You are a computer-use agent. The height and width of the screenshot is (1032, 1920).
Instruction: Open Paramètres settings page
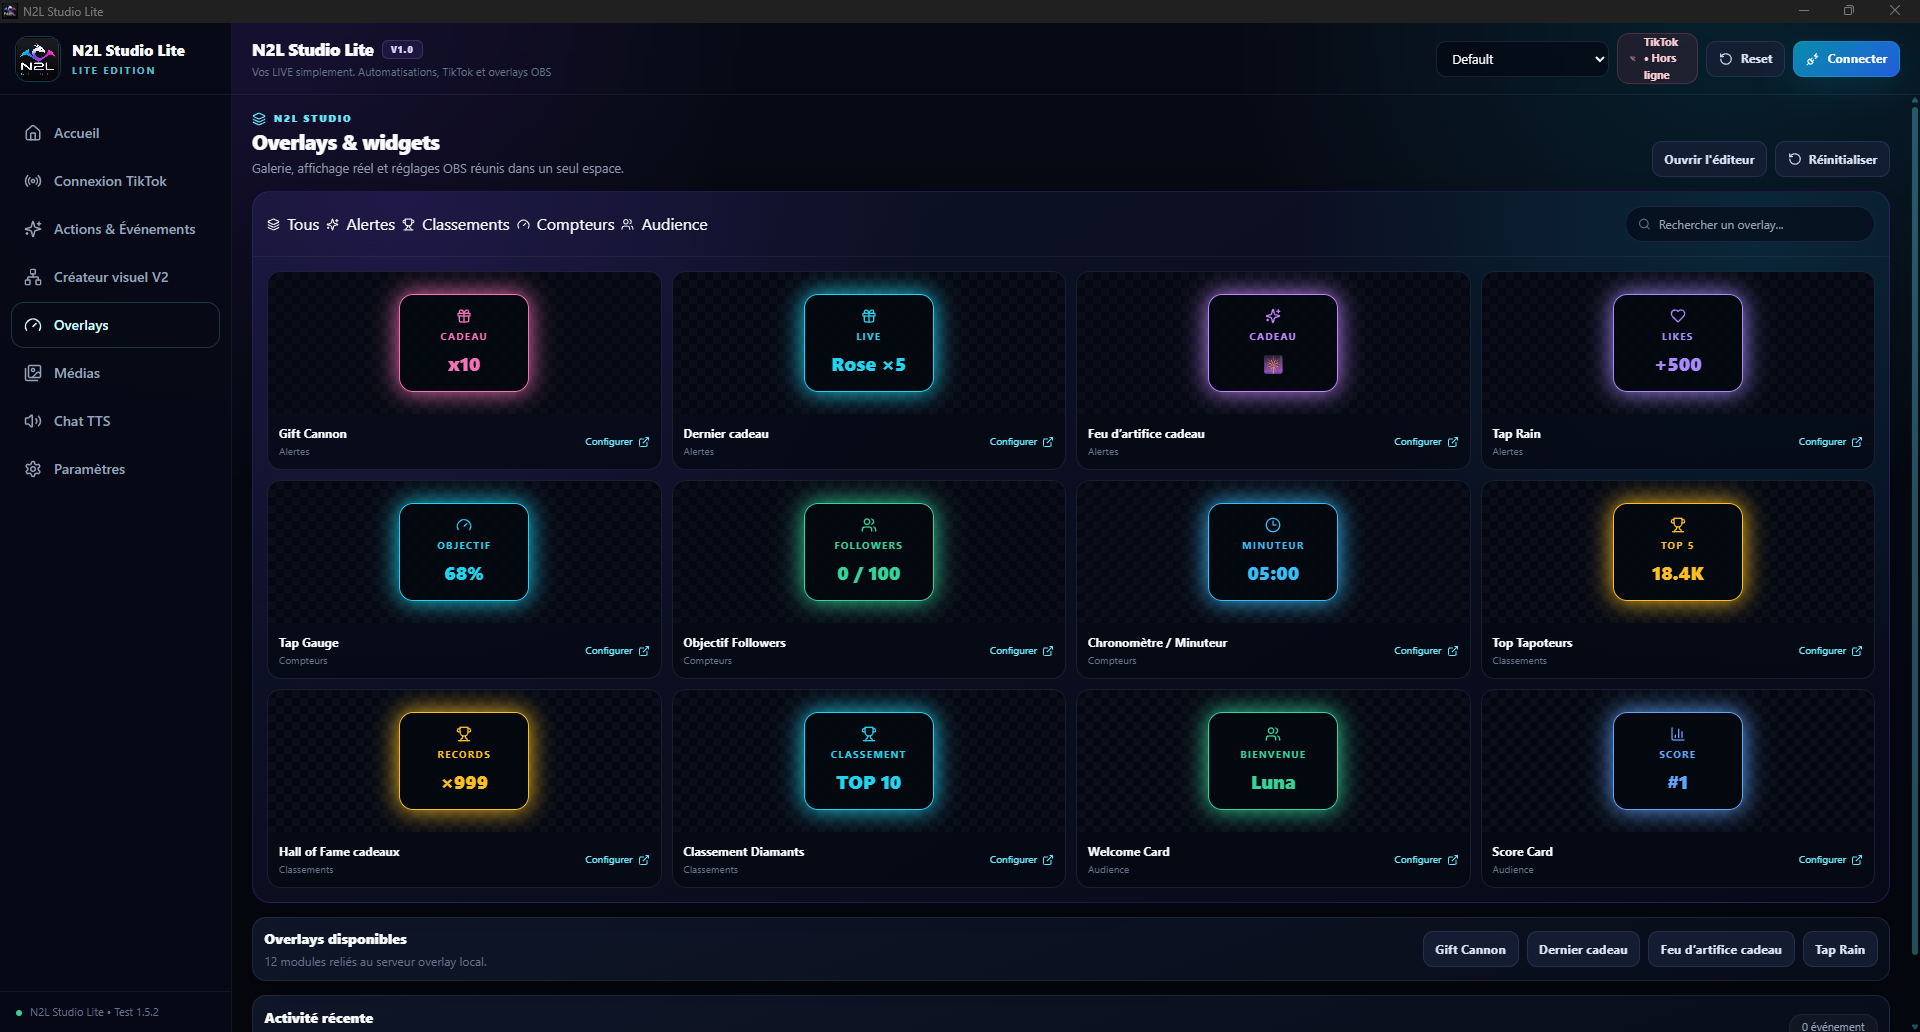(115, 469)
